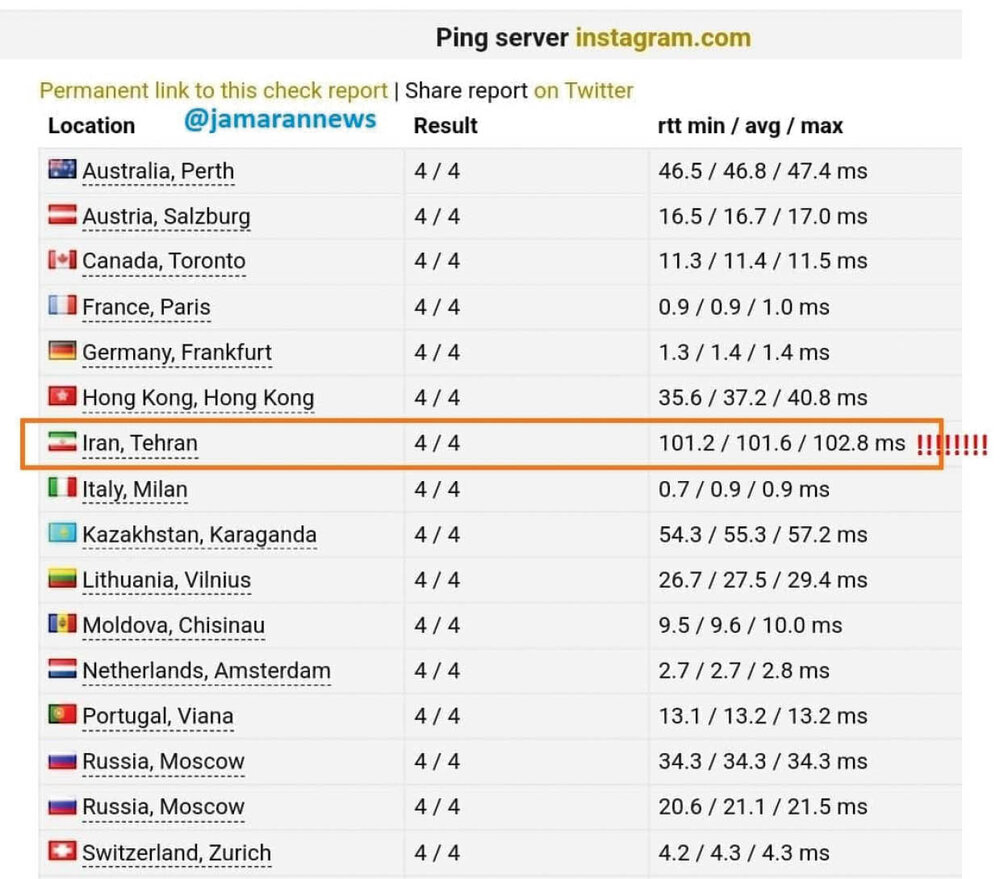This screenshot has width=1000, height=879.
Task: Click the Netherlands, Amsterdam location link
Action: click(206, 671)
